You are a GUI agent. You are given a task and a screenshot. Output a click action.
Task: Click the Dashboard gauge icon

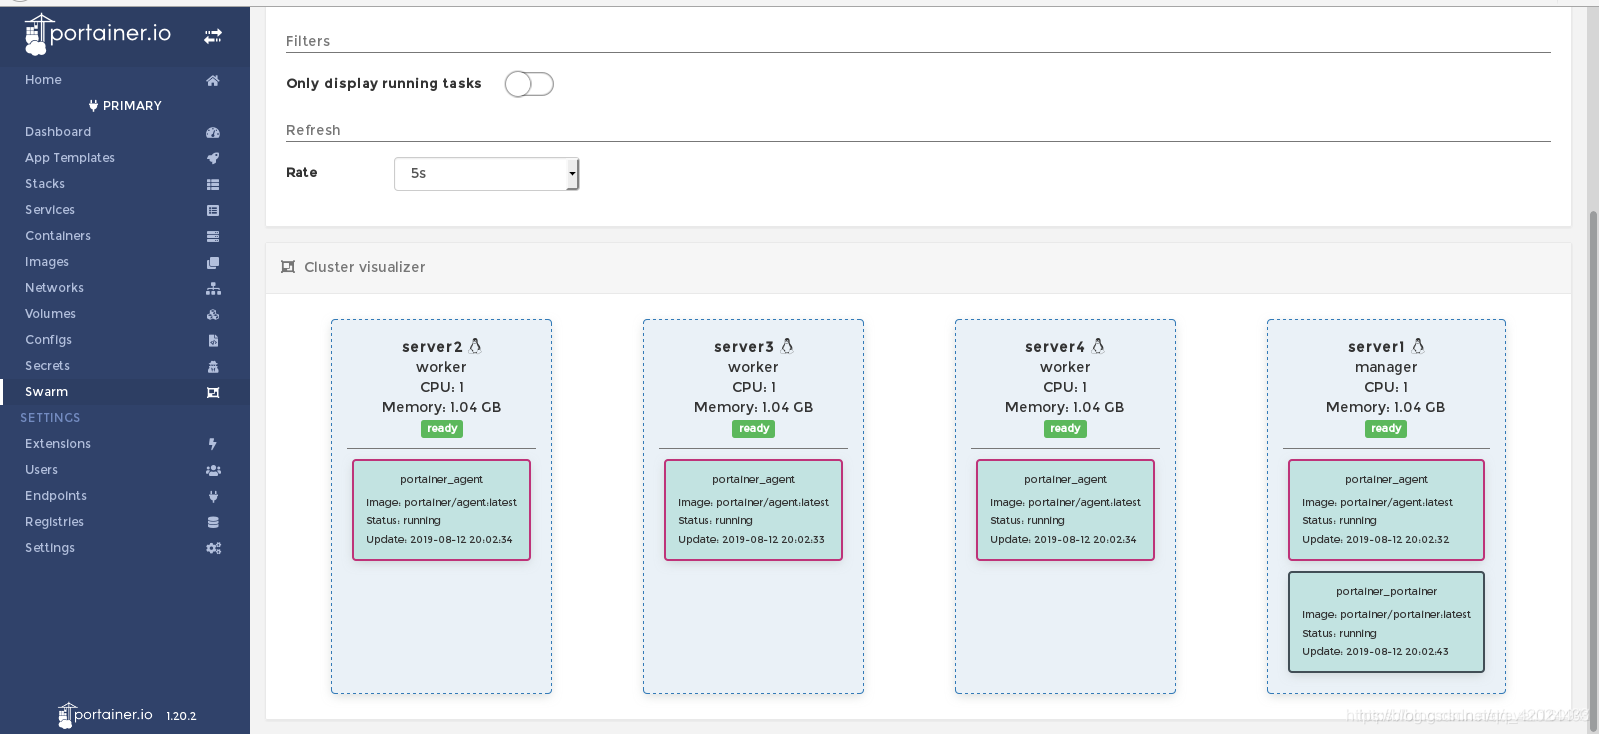[213, 132]
